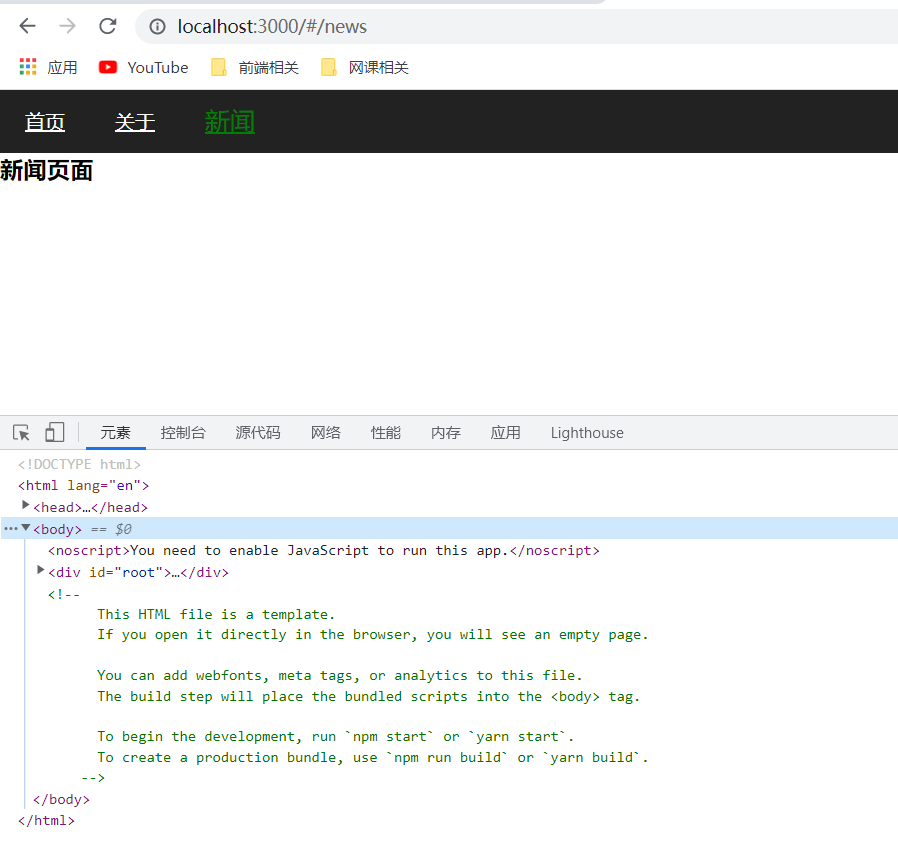Click the comment line 'To begin the development'
The width and height of the screenshot is (898, 852).
click(336, 736)
